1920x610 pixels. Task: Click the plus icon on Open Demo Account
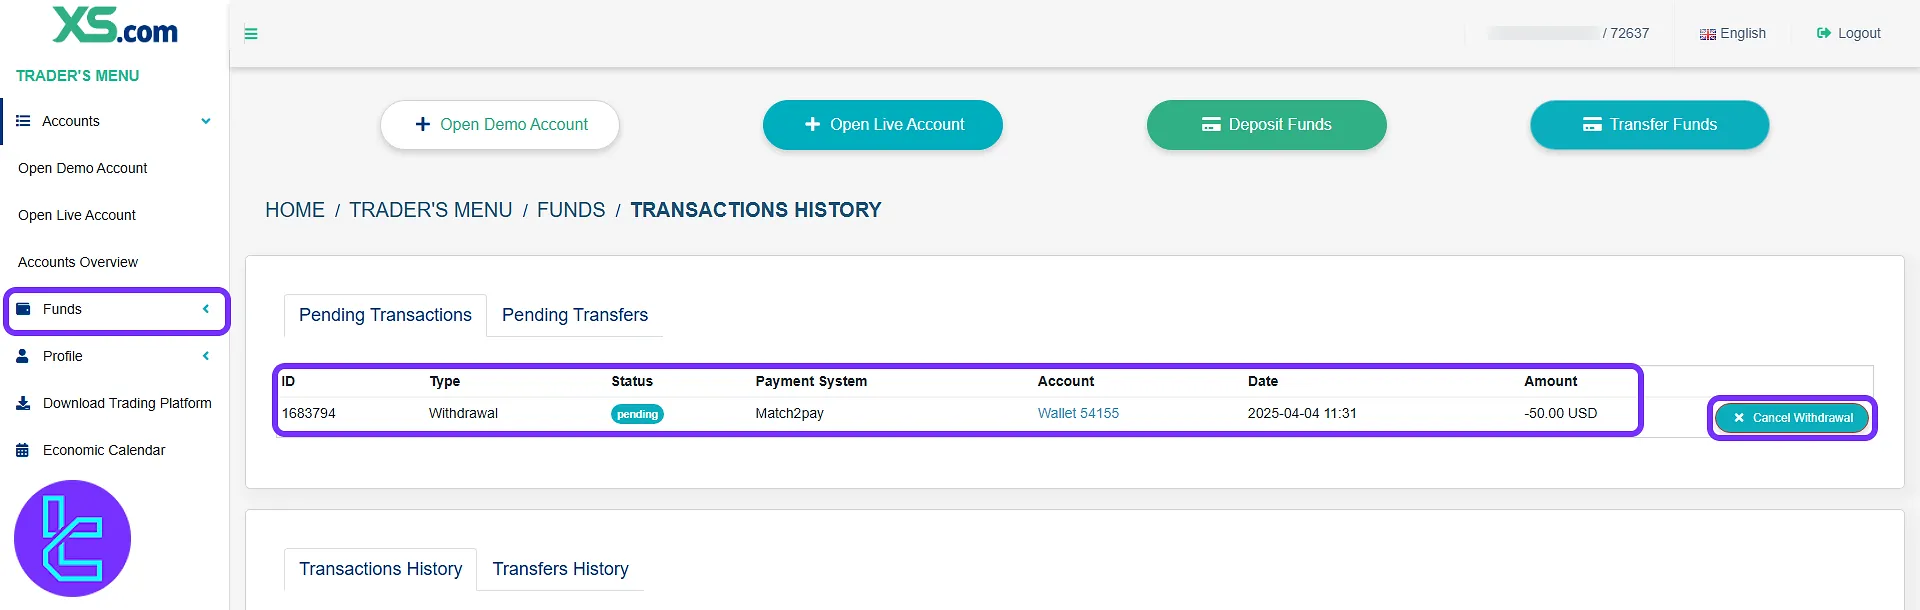[423, 124]
